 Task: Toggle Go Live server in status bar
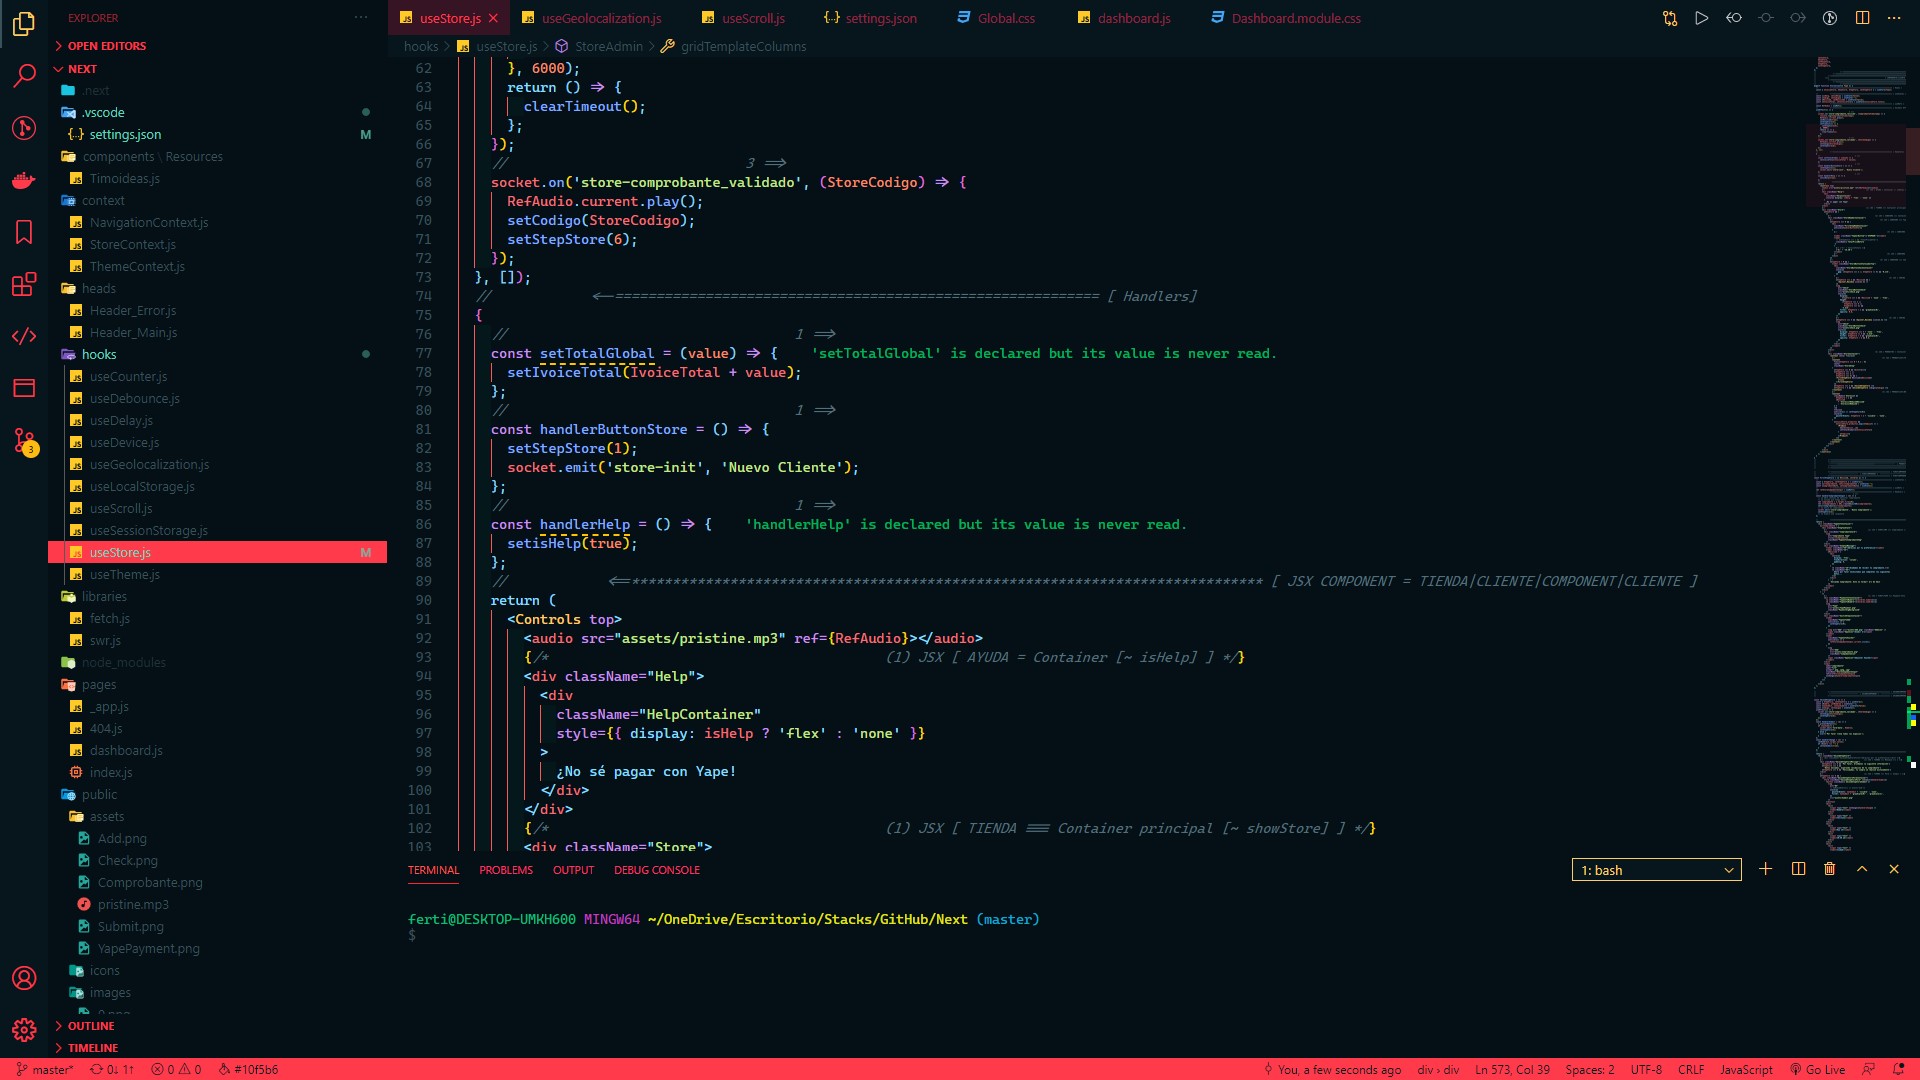tap(1817, 1069)
